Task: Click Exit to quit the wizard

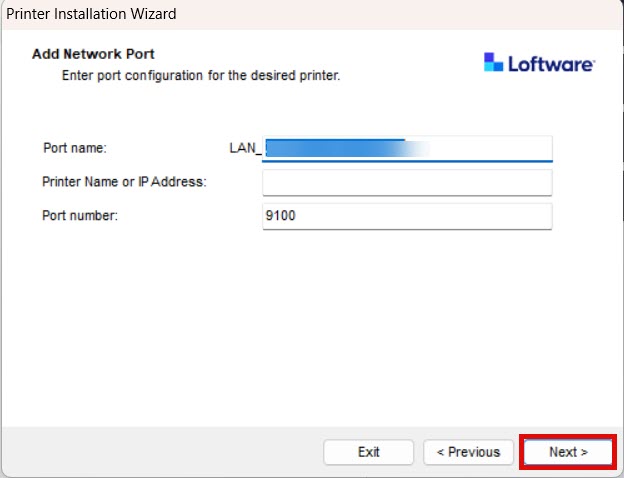Action: click(369, 452)
